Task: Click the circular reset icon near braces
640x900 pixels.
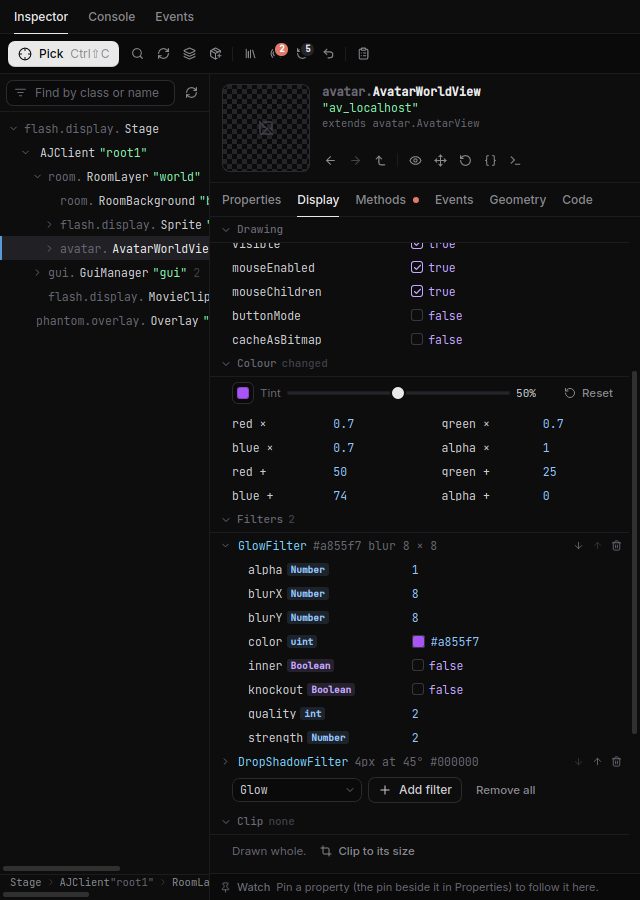Action: click(466, 161)
